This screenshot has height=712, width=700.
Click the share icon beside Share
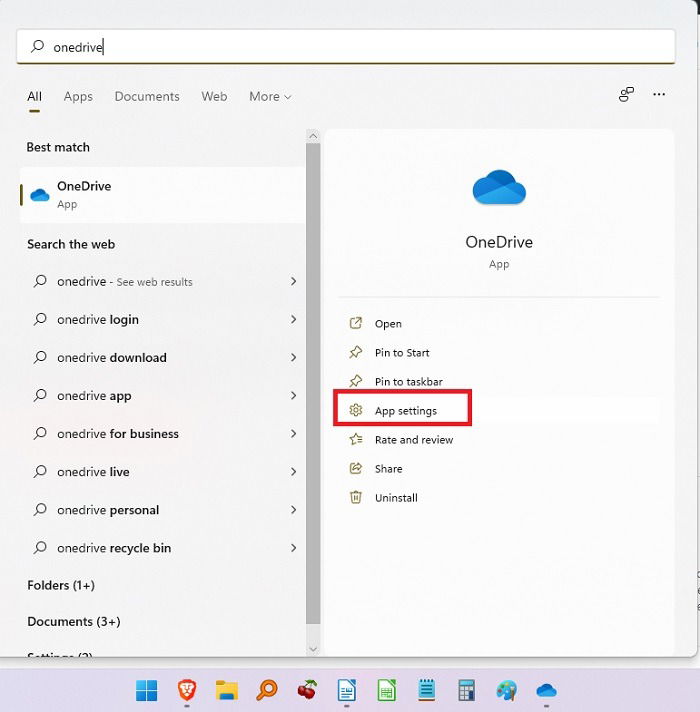point(356,468)
